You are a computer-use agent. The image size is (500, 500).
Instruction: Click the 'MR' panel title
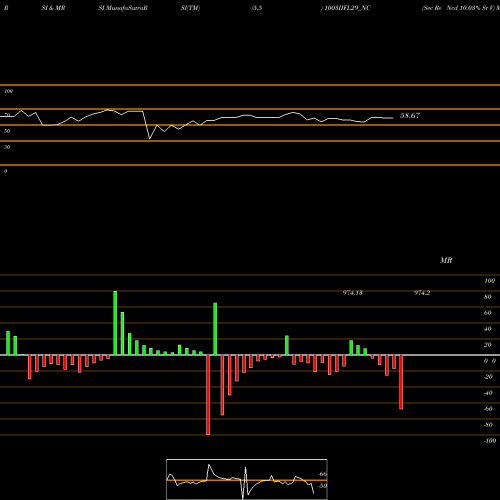coord(446,260)
